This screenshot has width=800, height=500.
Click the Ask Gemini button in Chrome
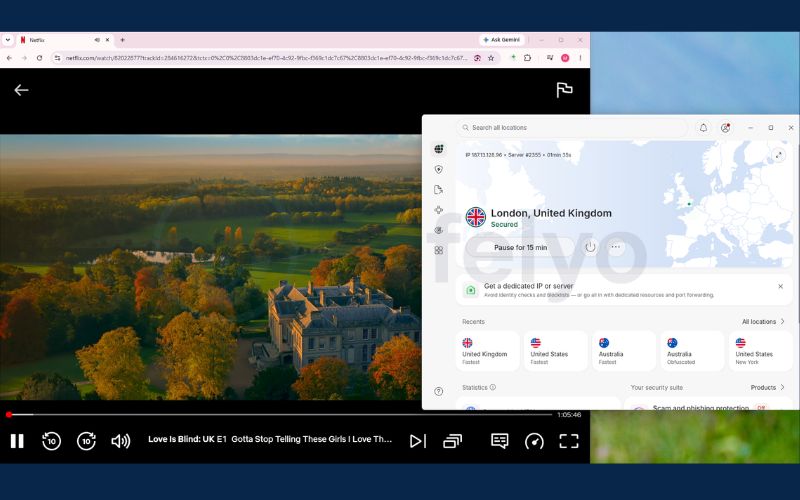502,40
